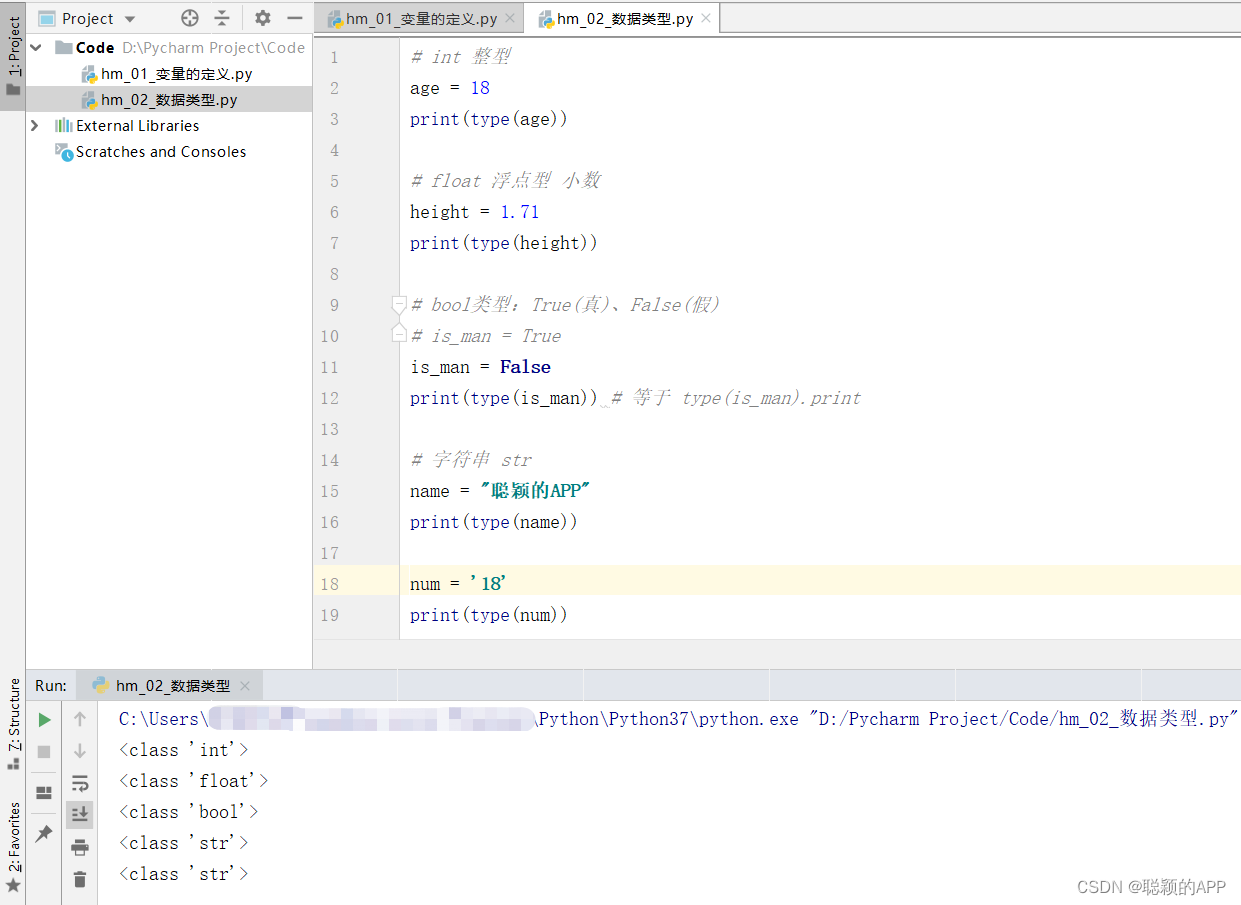Click console output <class 'int'>
Screen dimensions: 1241x905
click(184, 749)
